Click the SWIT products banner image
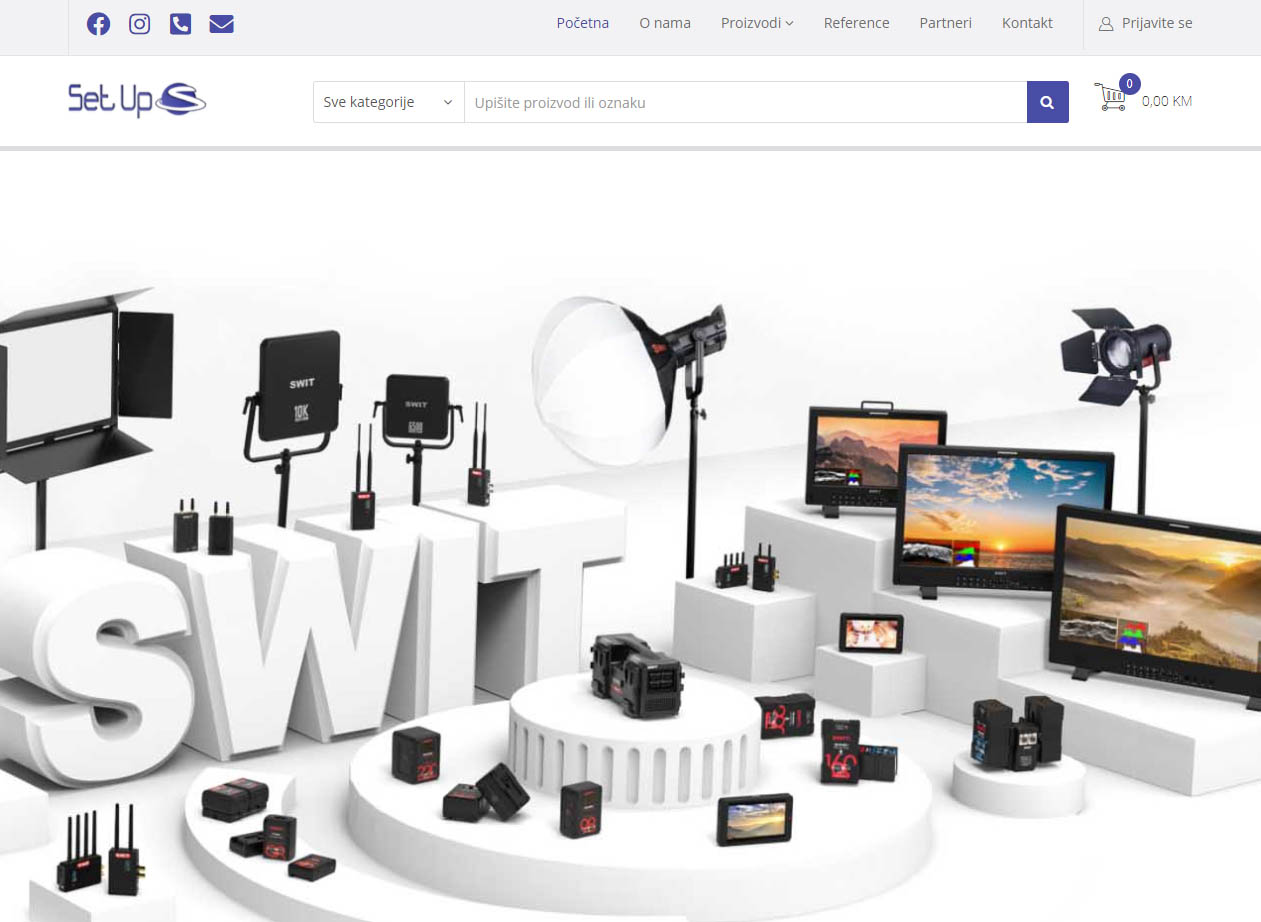1261x922 pixels. [x=630, y=537]
